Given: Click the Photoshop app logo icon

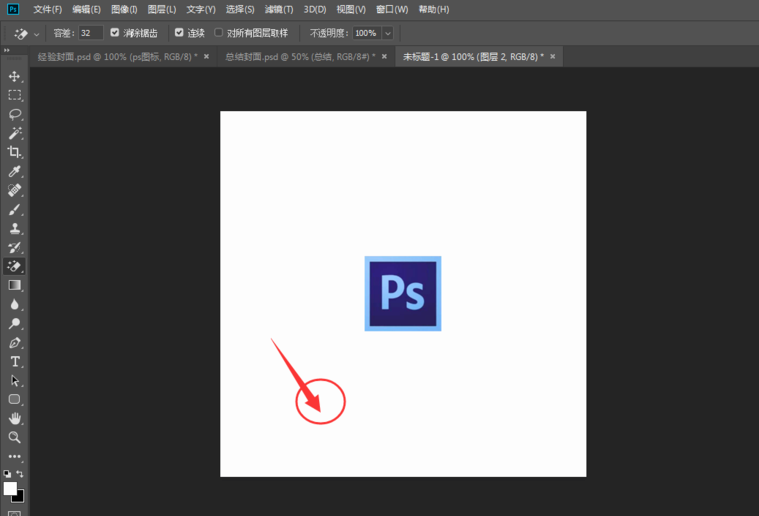Looking at the screenshot, I should (x=13, y=9).
